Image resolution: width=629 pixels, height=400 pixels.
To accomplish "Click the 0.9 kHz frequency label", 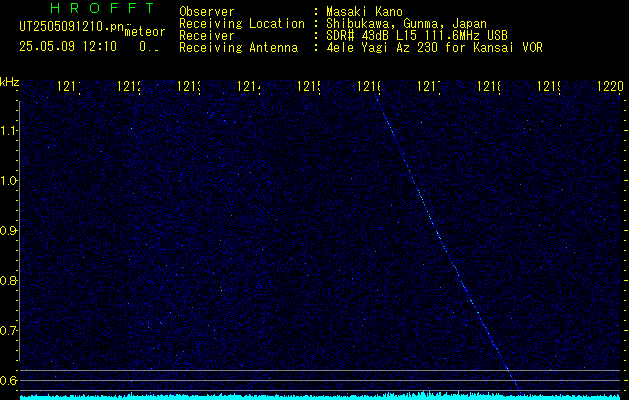I will 9,231.
